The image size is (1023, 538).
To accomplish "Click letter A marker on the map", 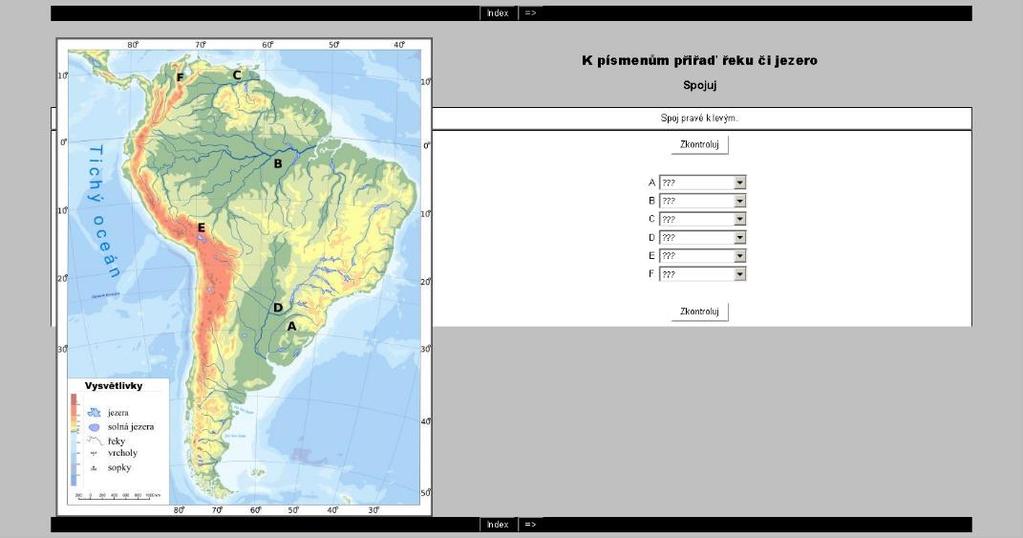I will click(292, 325).
